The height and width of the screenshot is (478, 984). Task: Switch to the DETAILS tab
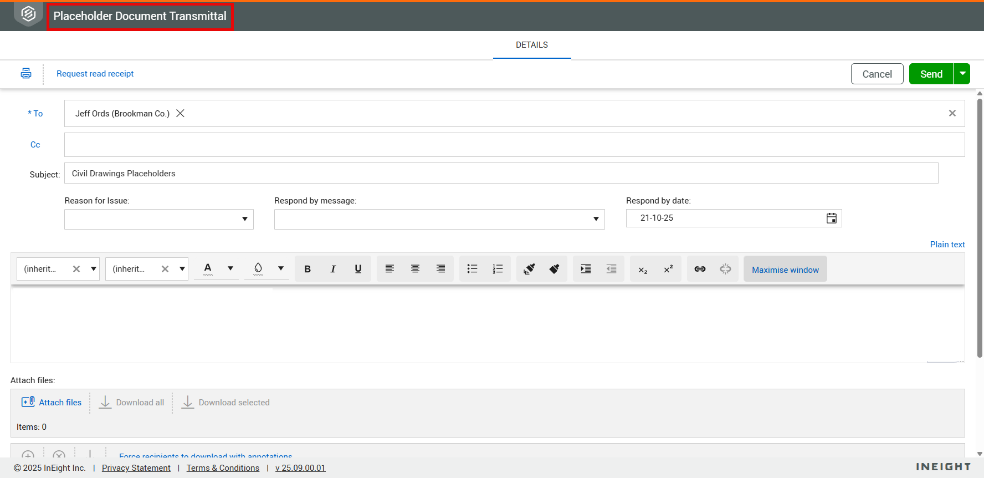pos(532,45)
